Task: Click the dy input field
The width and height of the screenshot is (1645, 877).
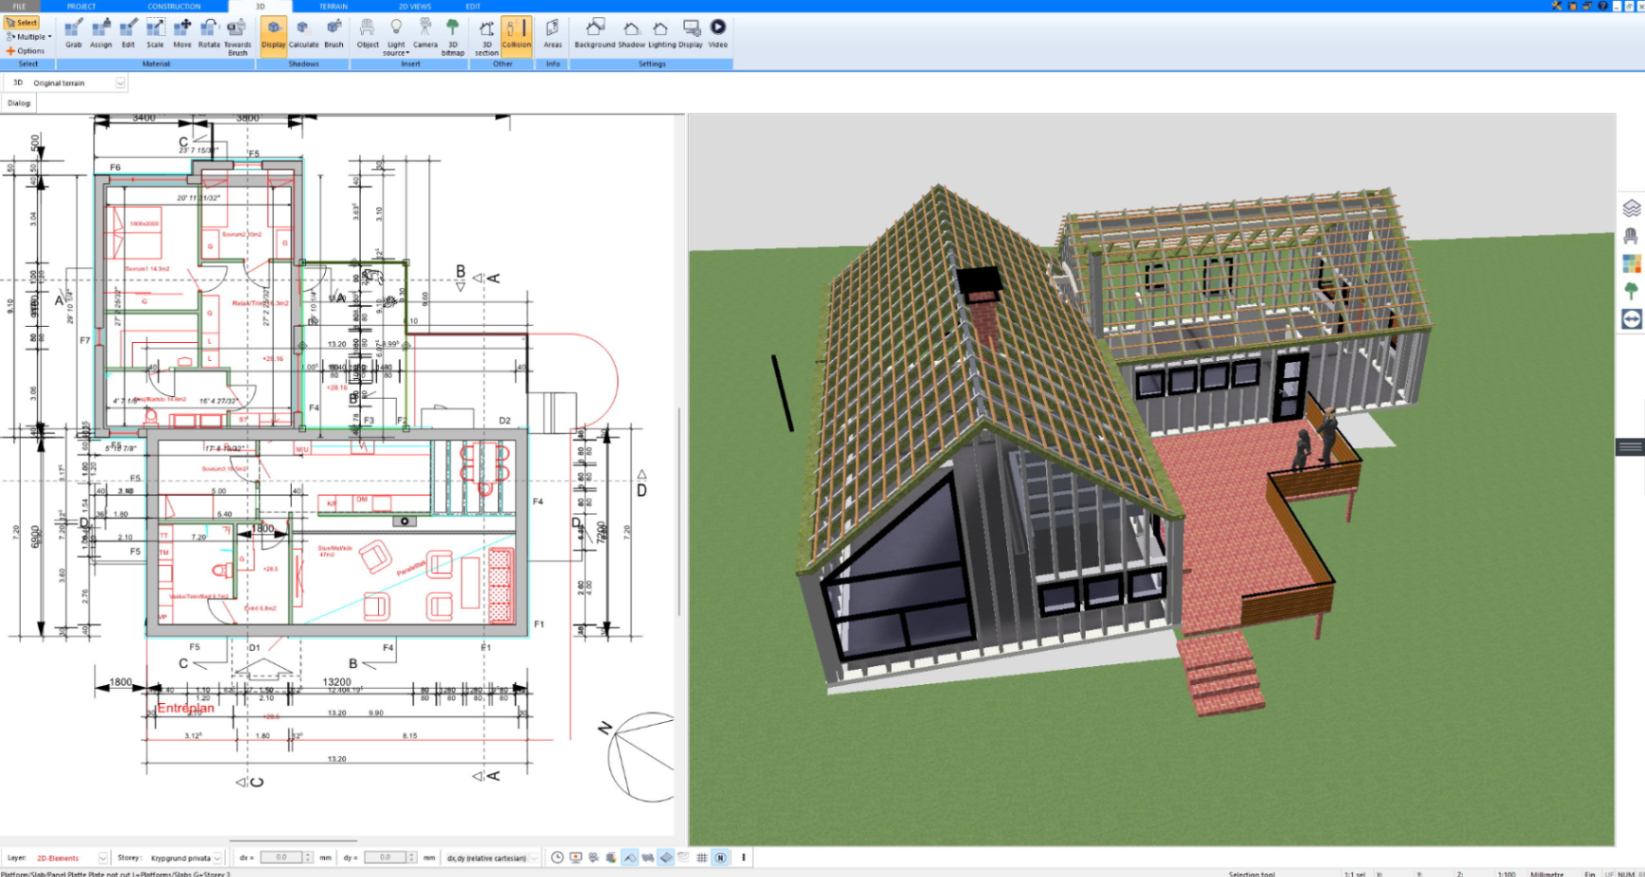Action: (385, 858)
